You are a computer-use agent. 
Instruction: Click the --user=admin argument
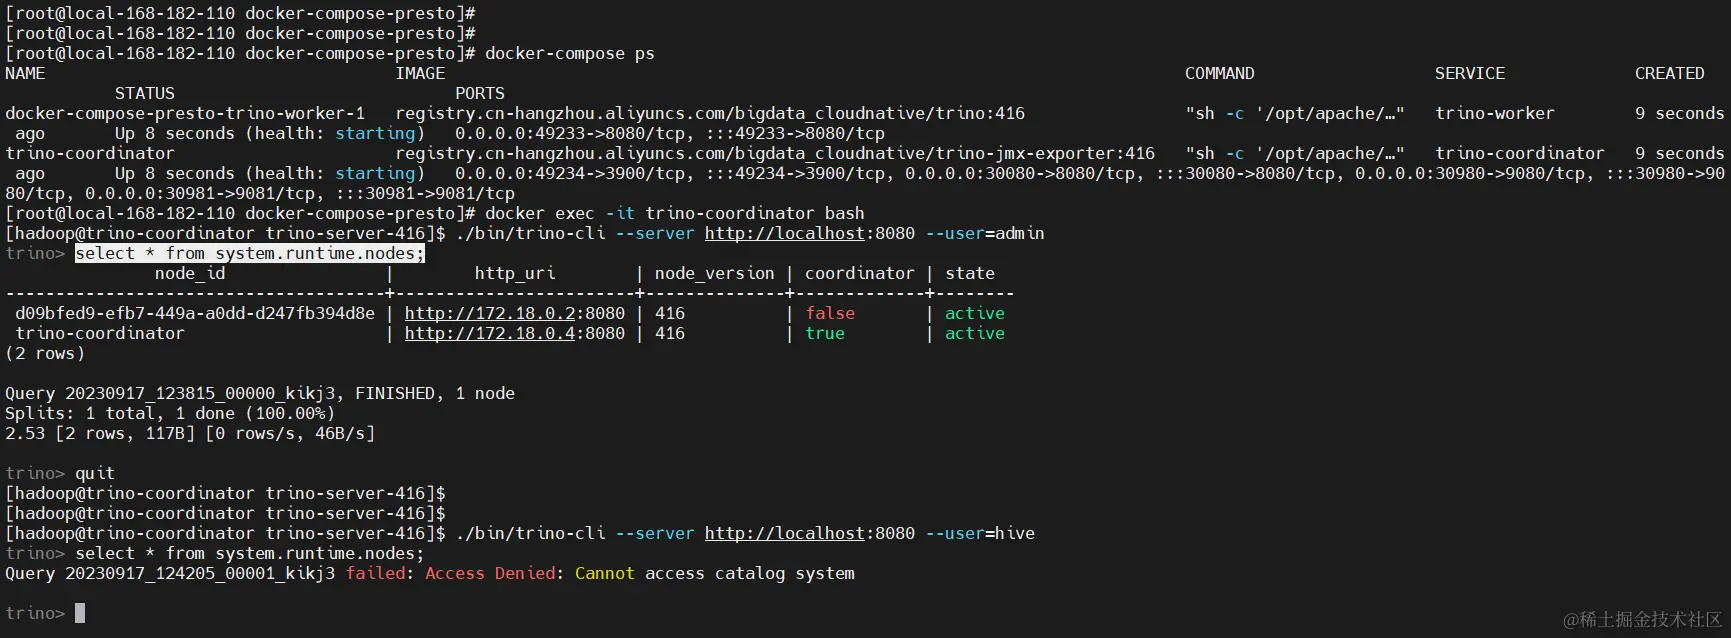(x=985, y=233)
